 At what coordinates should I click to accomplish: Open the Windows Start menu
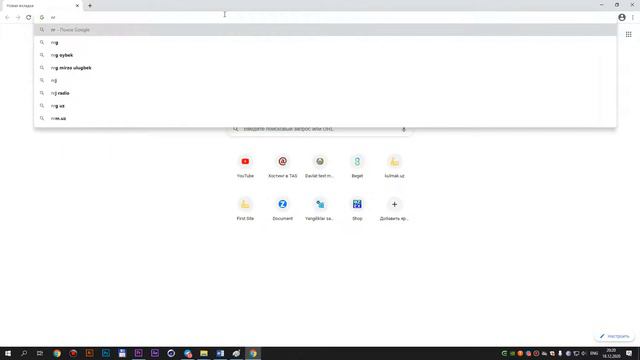(x=8, y=353)
